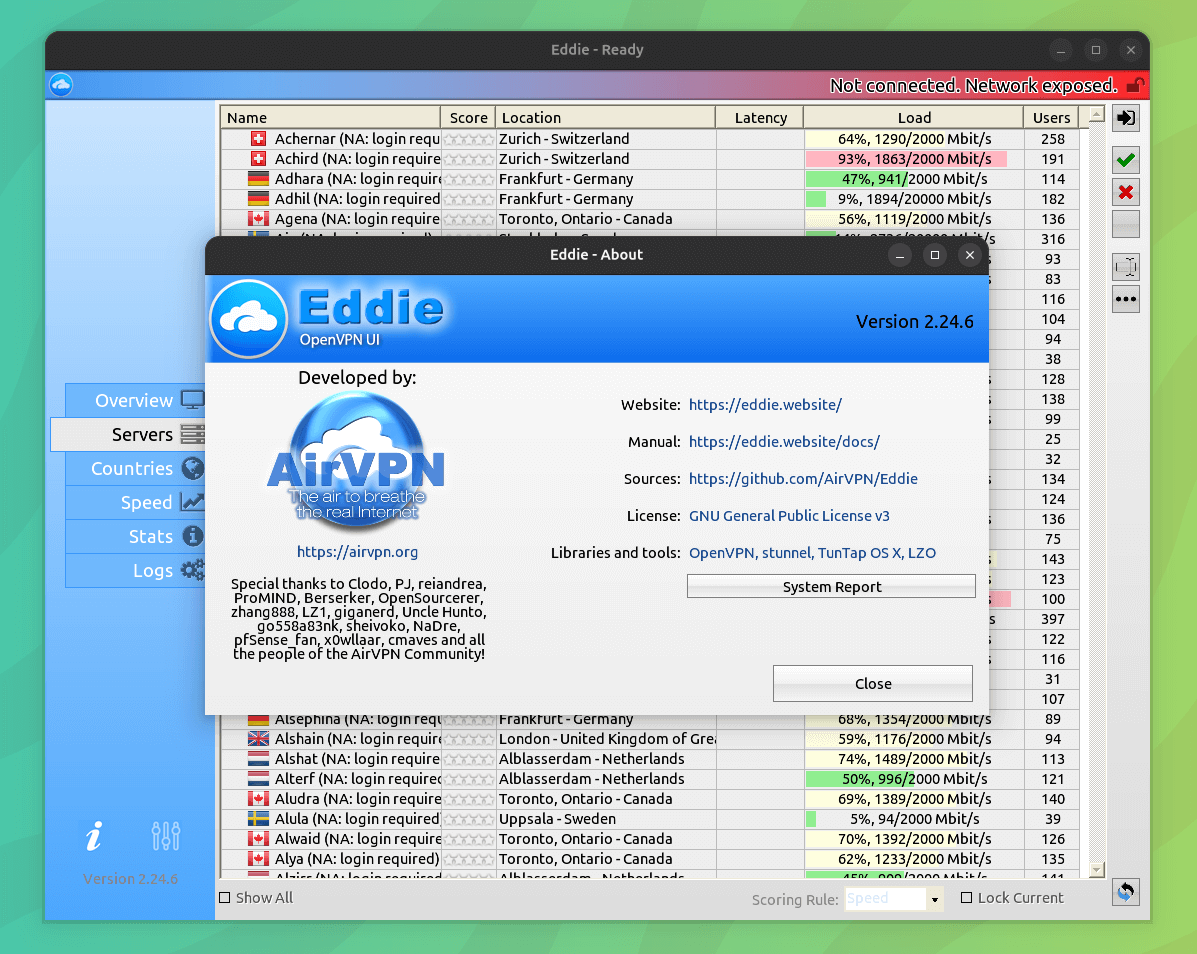Click Adhara load bar 47% cell
This screenshot has height=954, width=1197.
pos(914,179)
